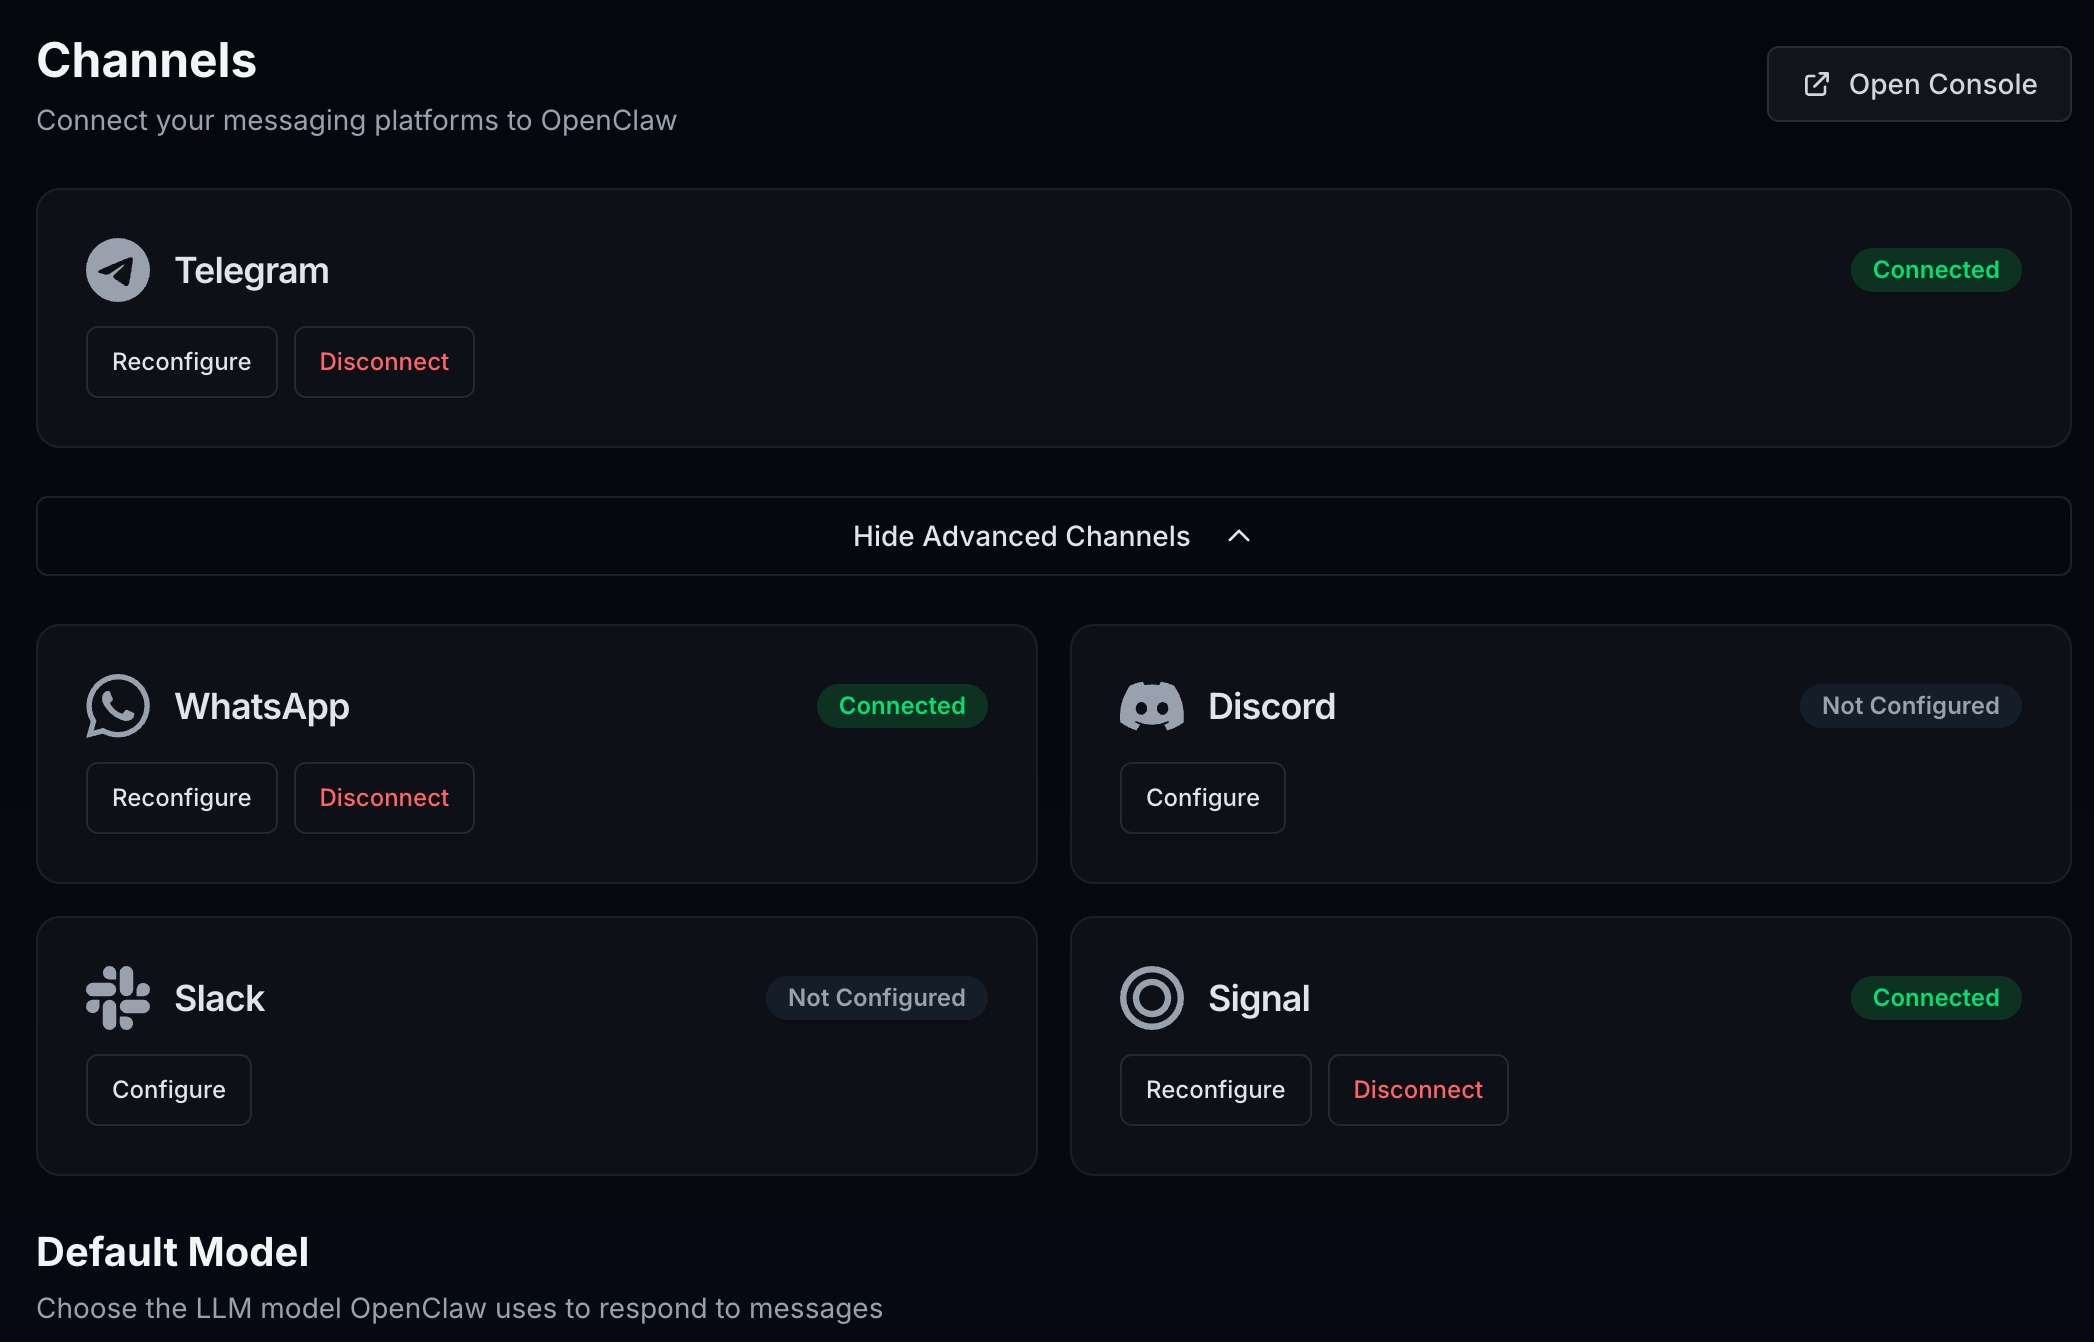This screenshot has width=2094, height=1342.
Task: Reconfigure the Telegram channel
Action: [182, 362]
